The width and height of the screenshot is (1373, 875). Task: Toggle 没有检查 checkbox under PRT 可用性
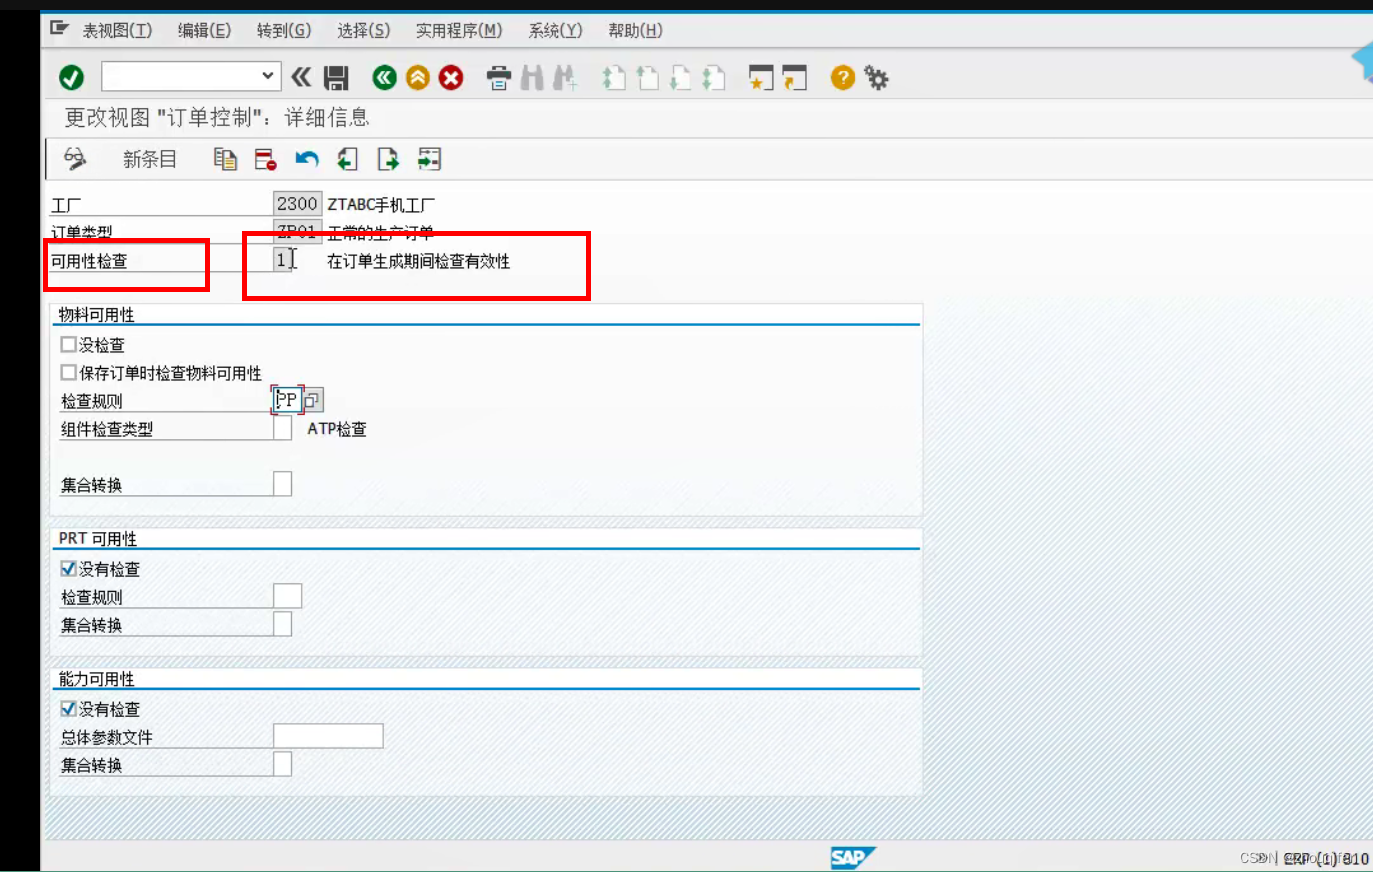coord(68,568)
